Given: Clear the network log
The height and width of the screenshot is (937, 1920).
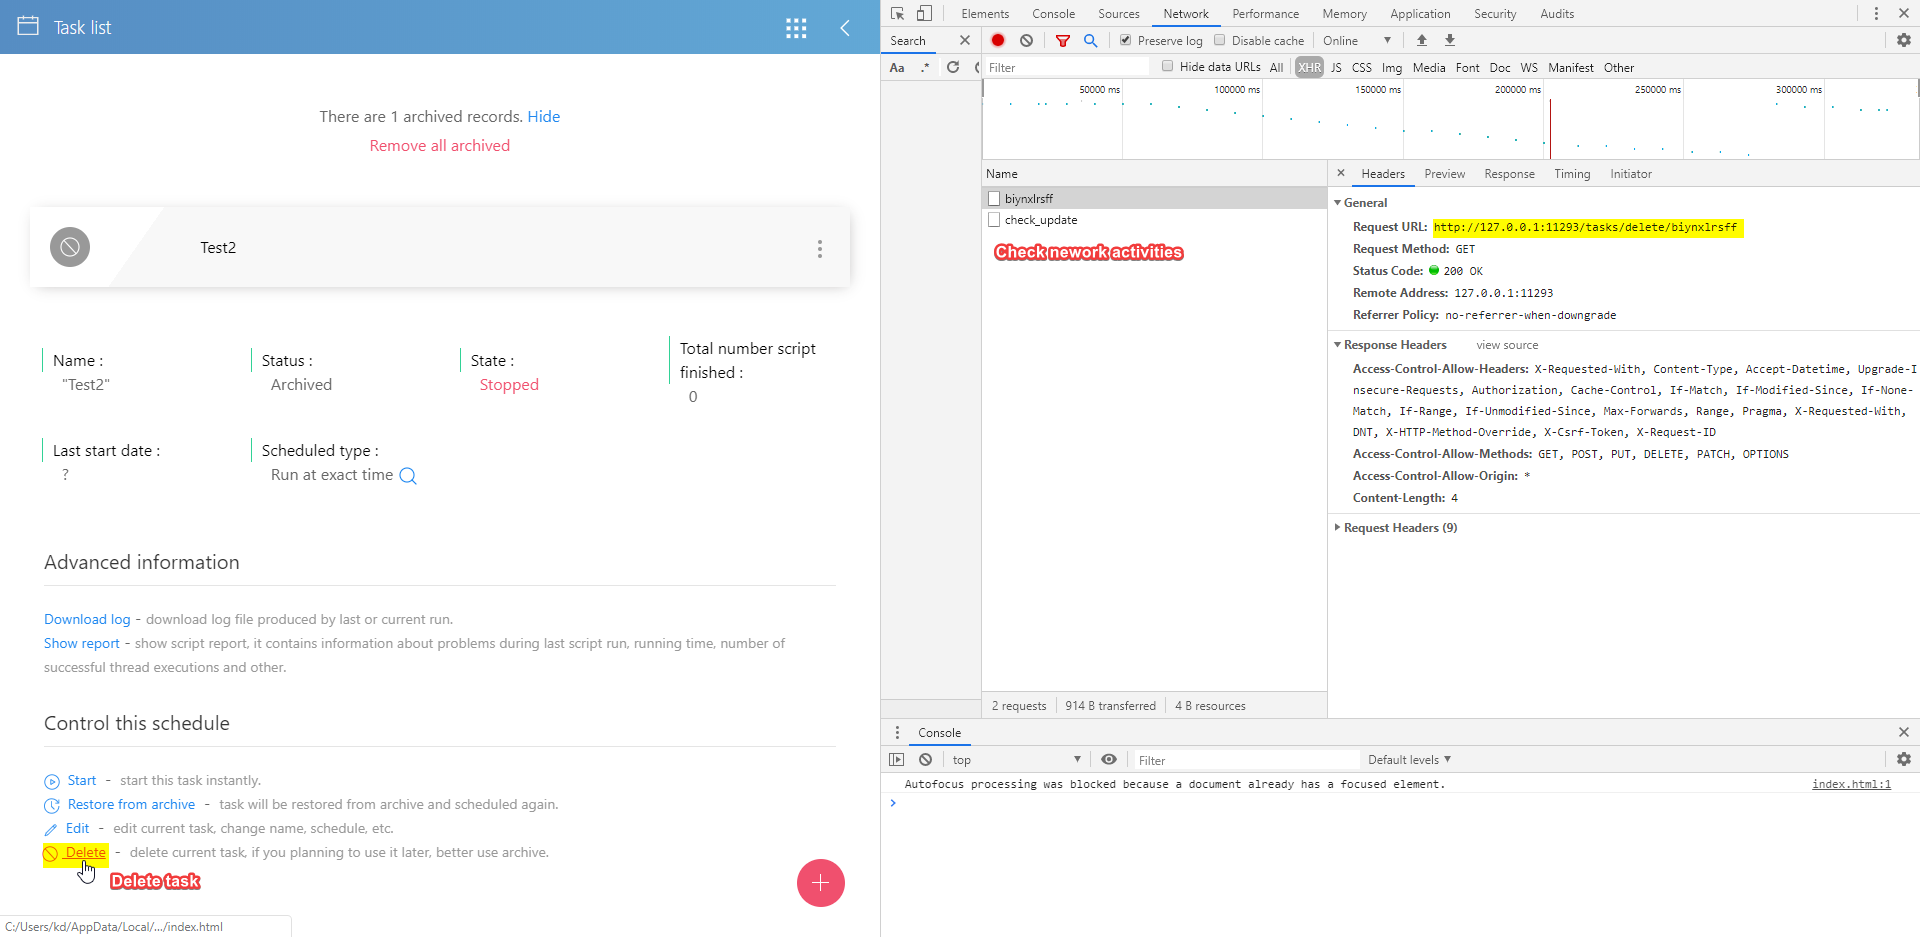Looking at the screenshot, I should [1027, 41].
